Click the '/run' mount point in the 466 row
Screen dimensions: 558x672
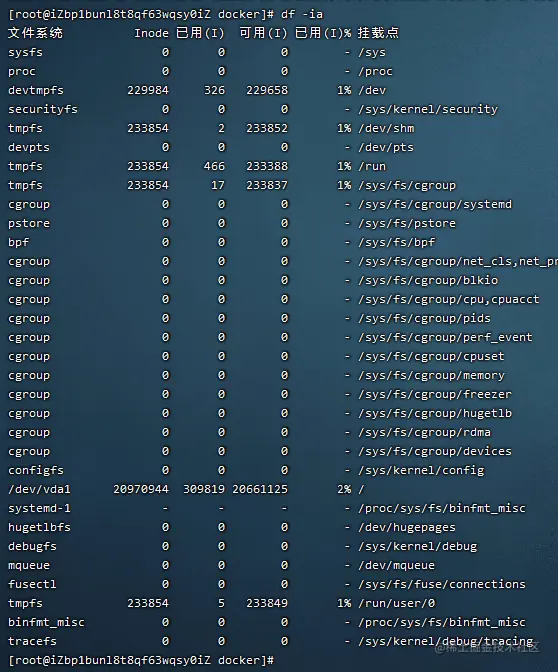(372, 166)
